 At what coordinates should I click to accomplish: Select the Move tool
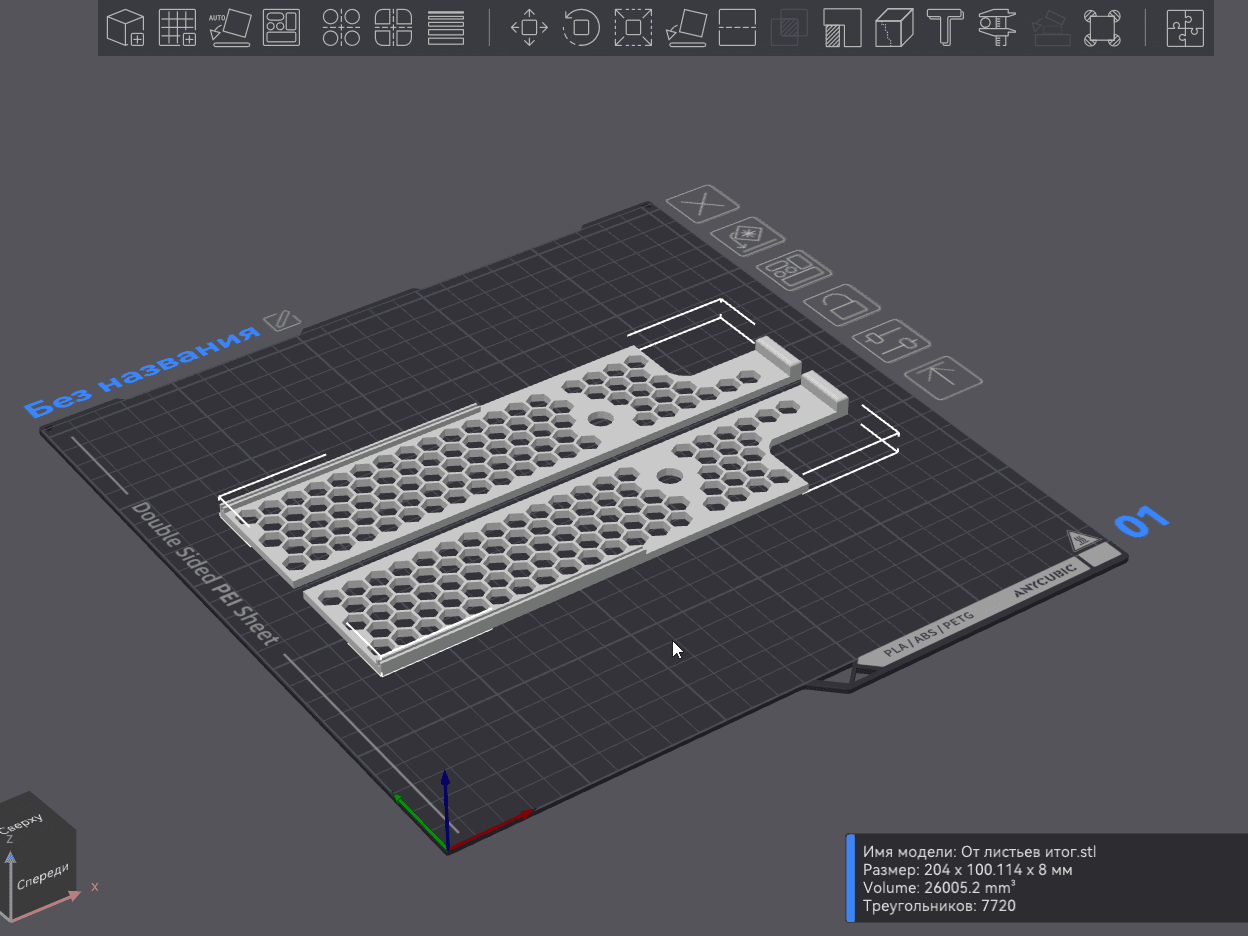529,27
